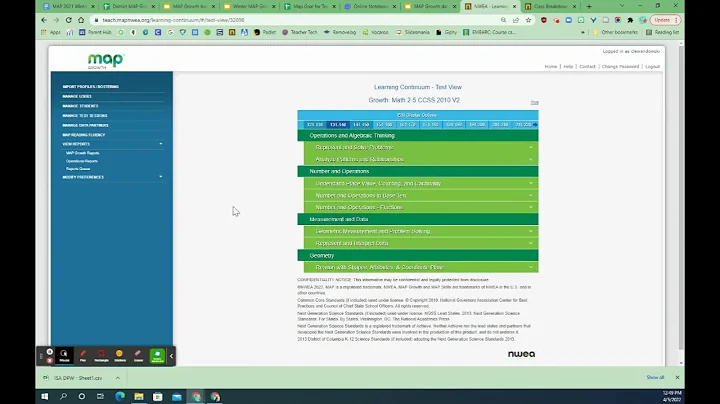Viewport: 720px width, 404px height.
Task: Reload the page in Chrome
Action: coord(68,20)
